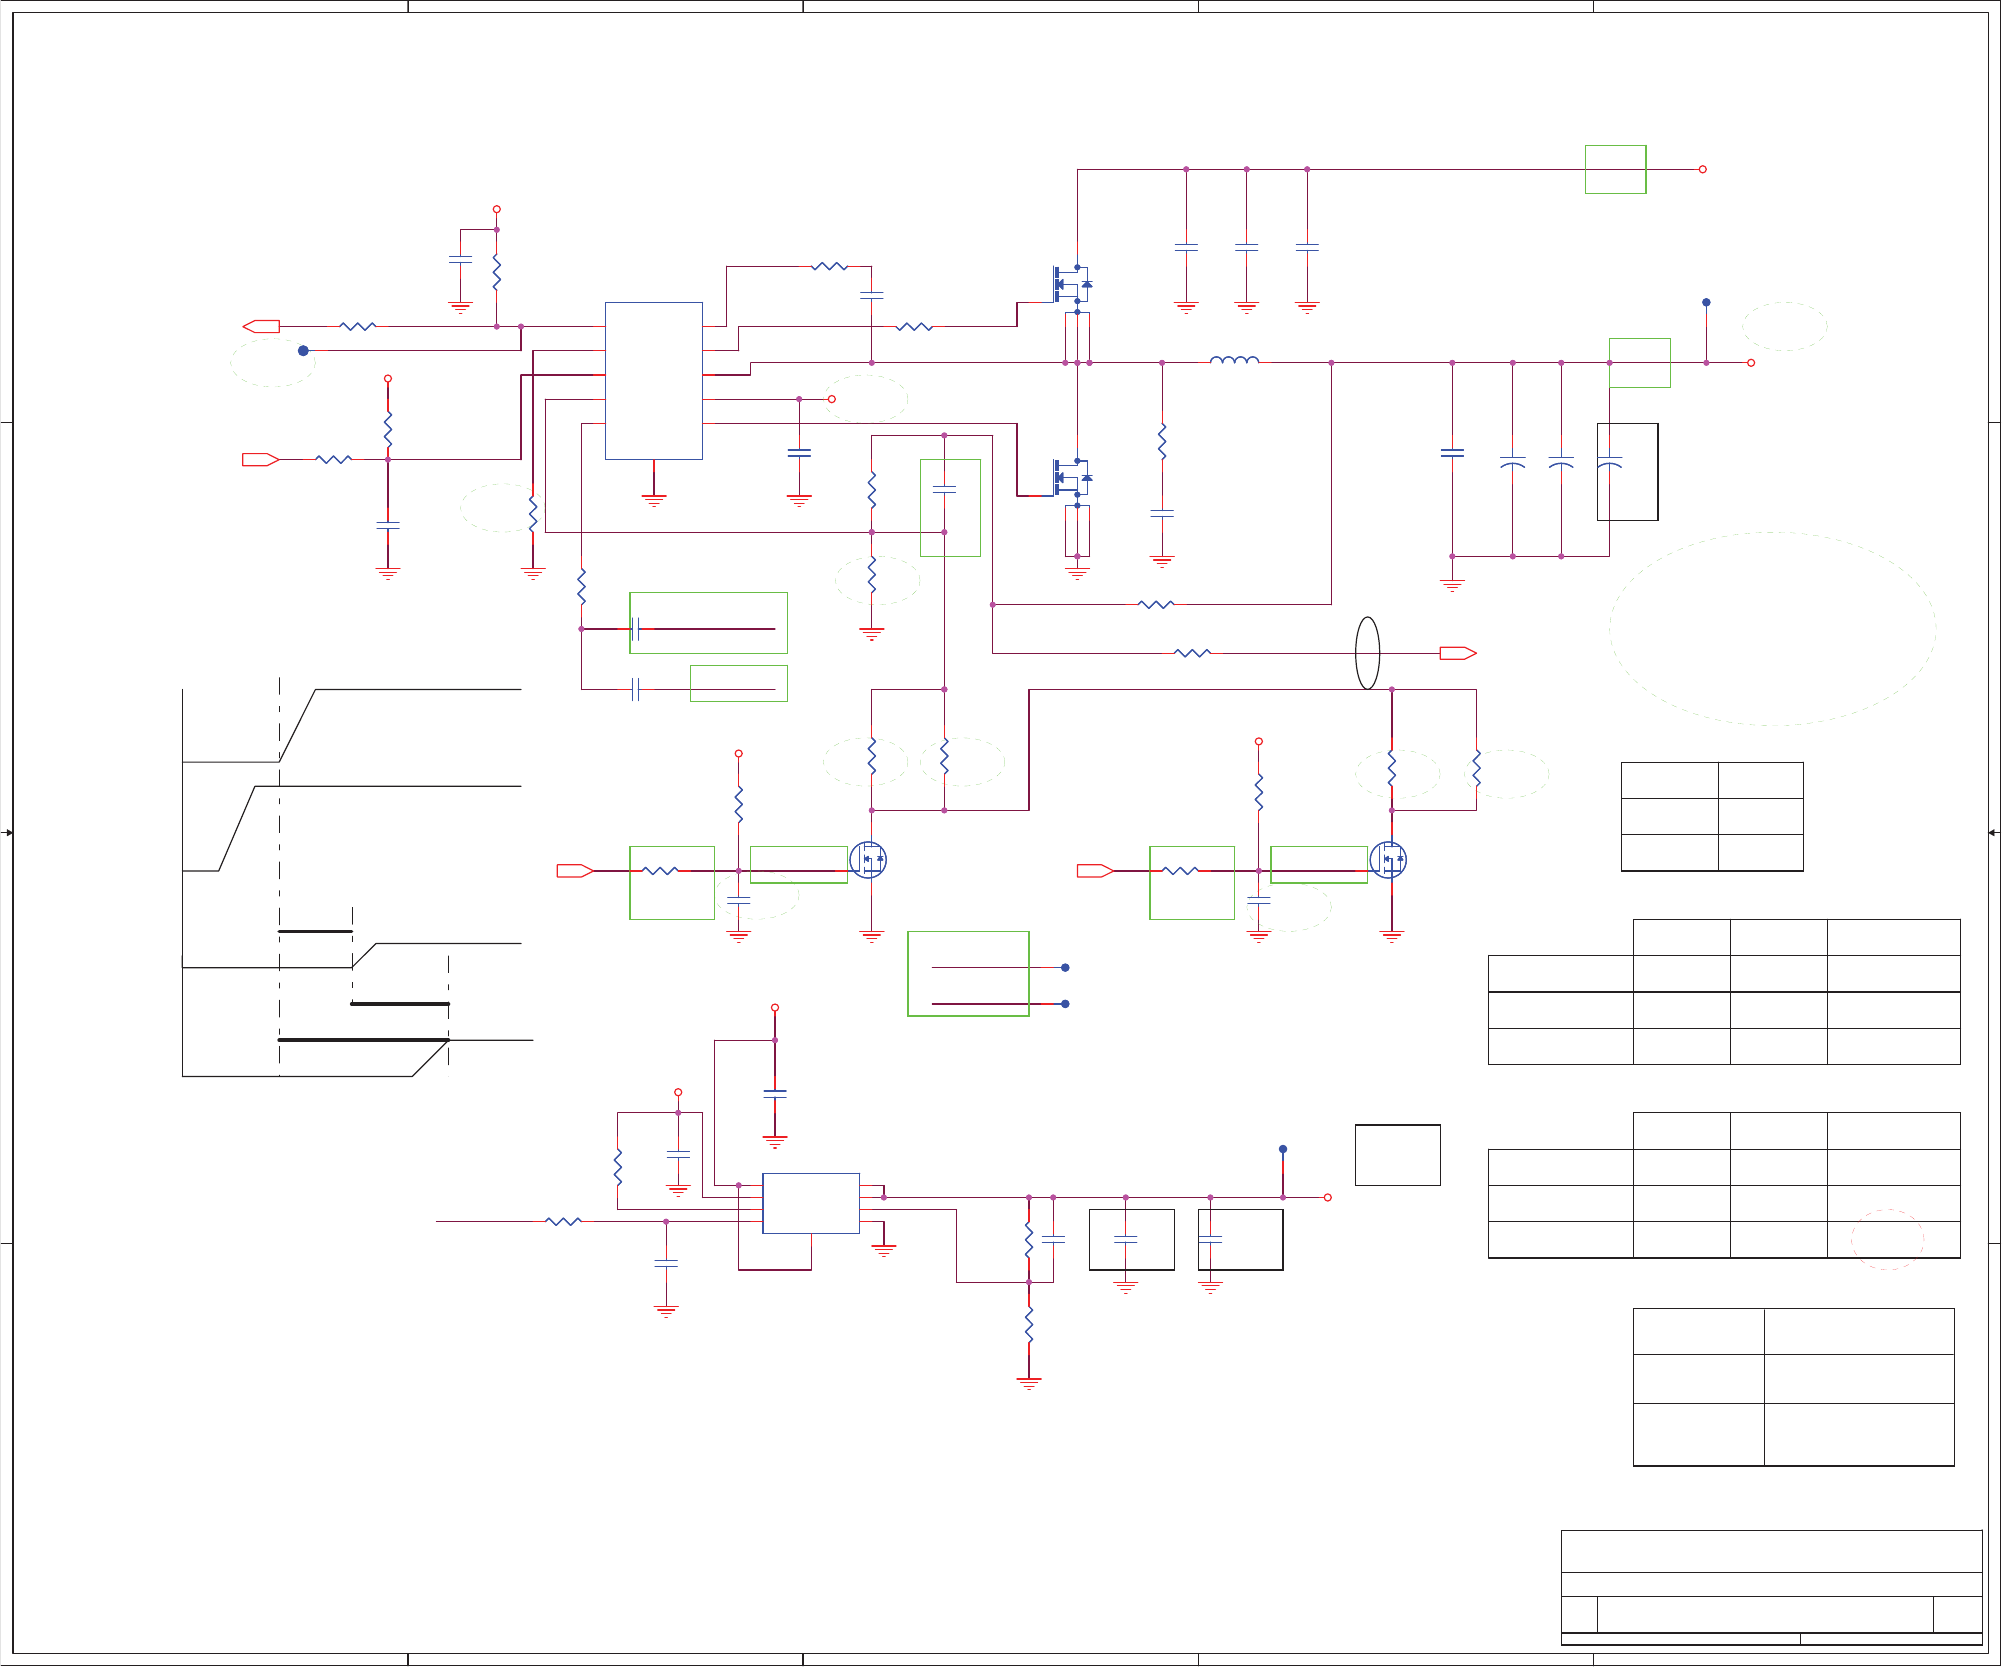Image resolution: width=2002 pixels, height=1667 pixels.
Task: Click the red left-pointing port at top left
Action: pyautogui.click(x=261, y=326)
